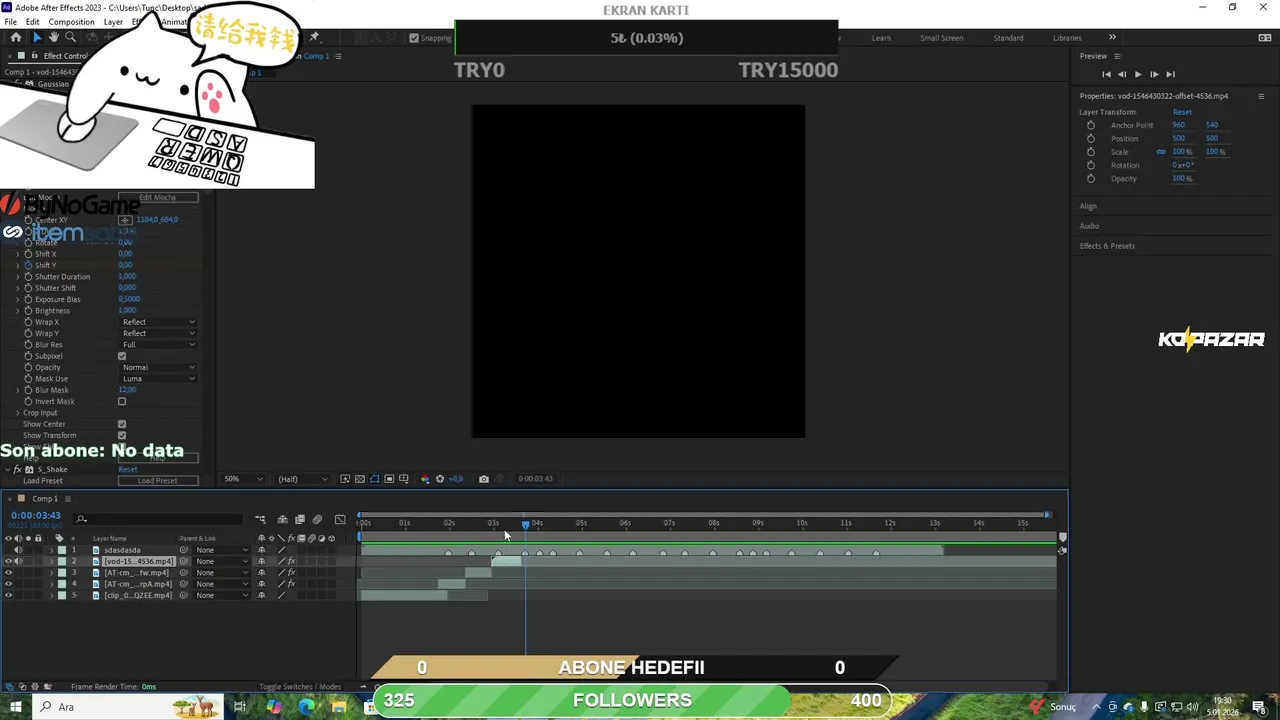The height and width of the screenshot is (720, 1280).
Task: Enable motion blur for the timeline
Action: point(317,519)
